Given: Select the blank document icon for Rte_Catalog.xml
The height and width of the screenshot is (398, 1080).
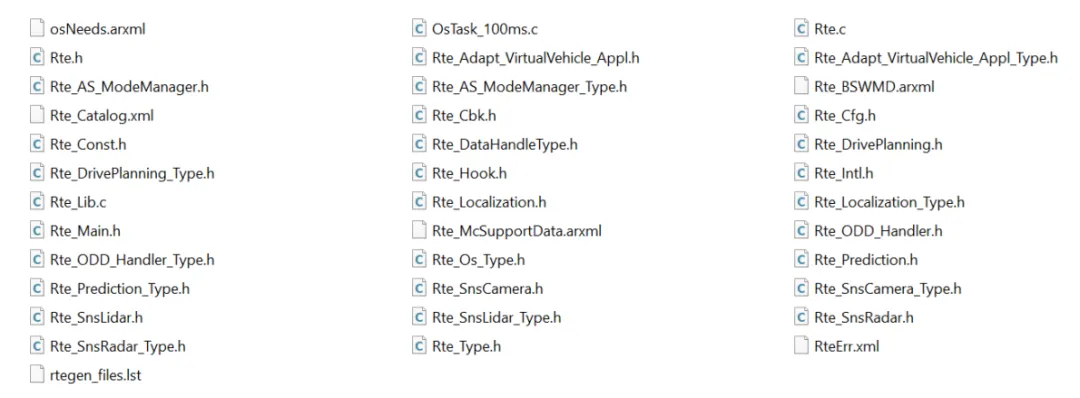Looking at the screenshot, I should 37,116.
